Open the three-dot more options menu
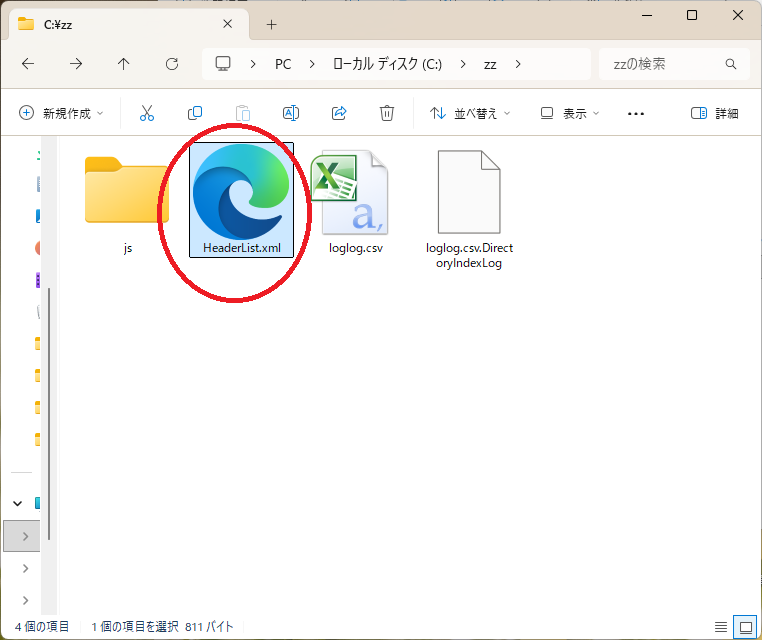The width and height of the screenshot is (762, 640). pyautogui.click(x=636, y=114)
